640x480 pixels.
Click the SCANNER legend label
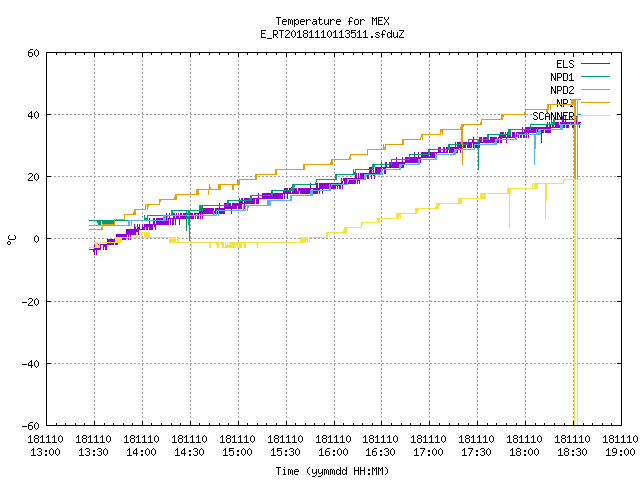pyautogui.click(x=553, y=116)
